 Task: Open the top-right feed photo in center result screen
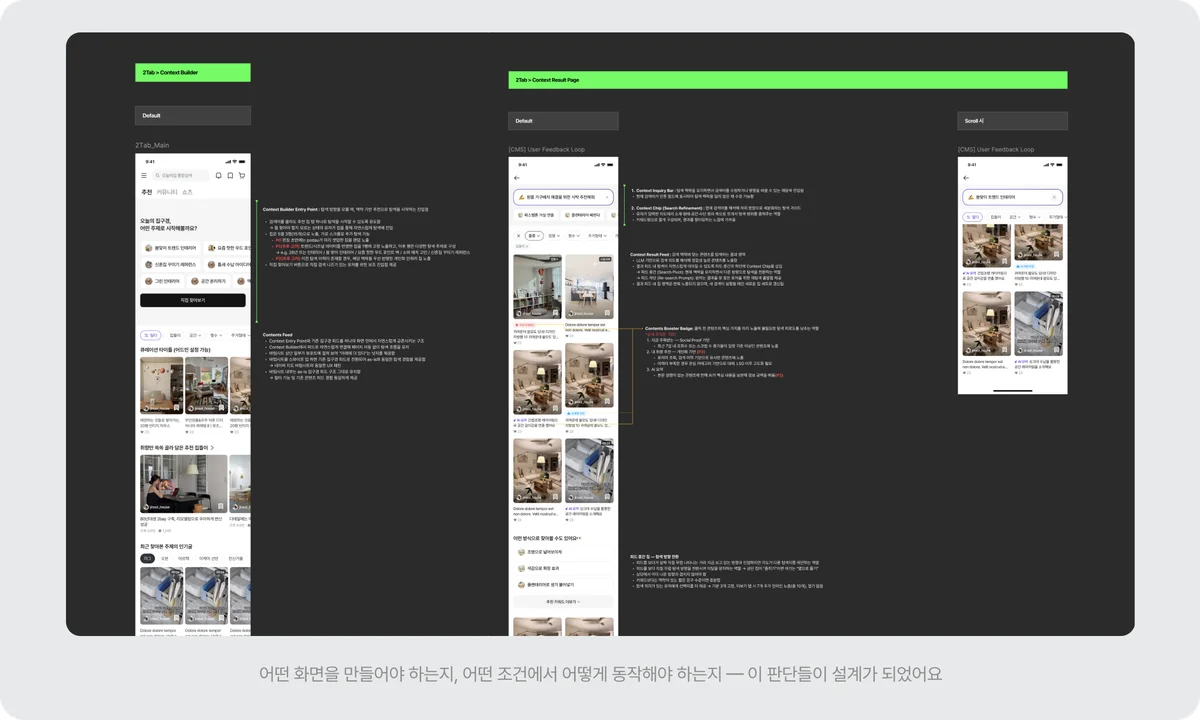click(x=590, y=286)
